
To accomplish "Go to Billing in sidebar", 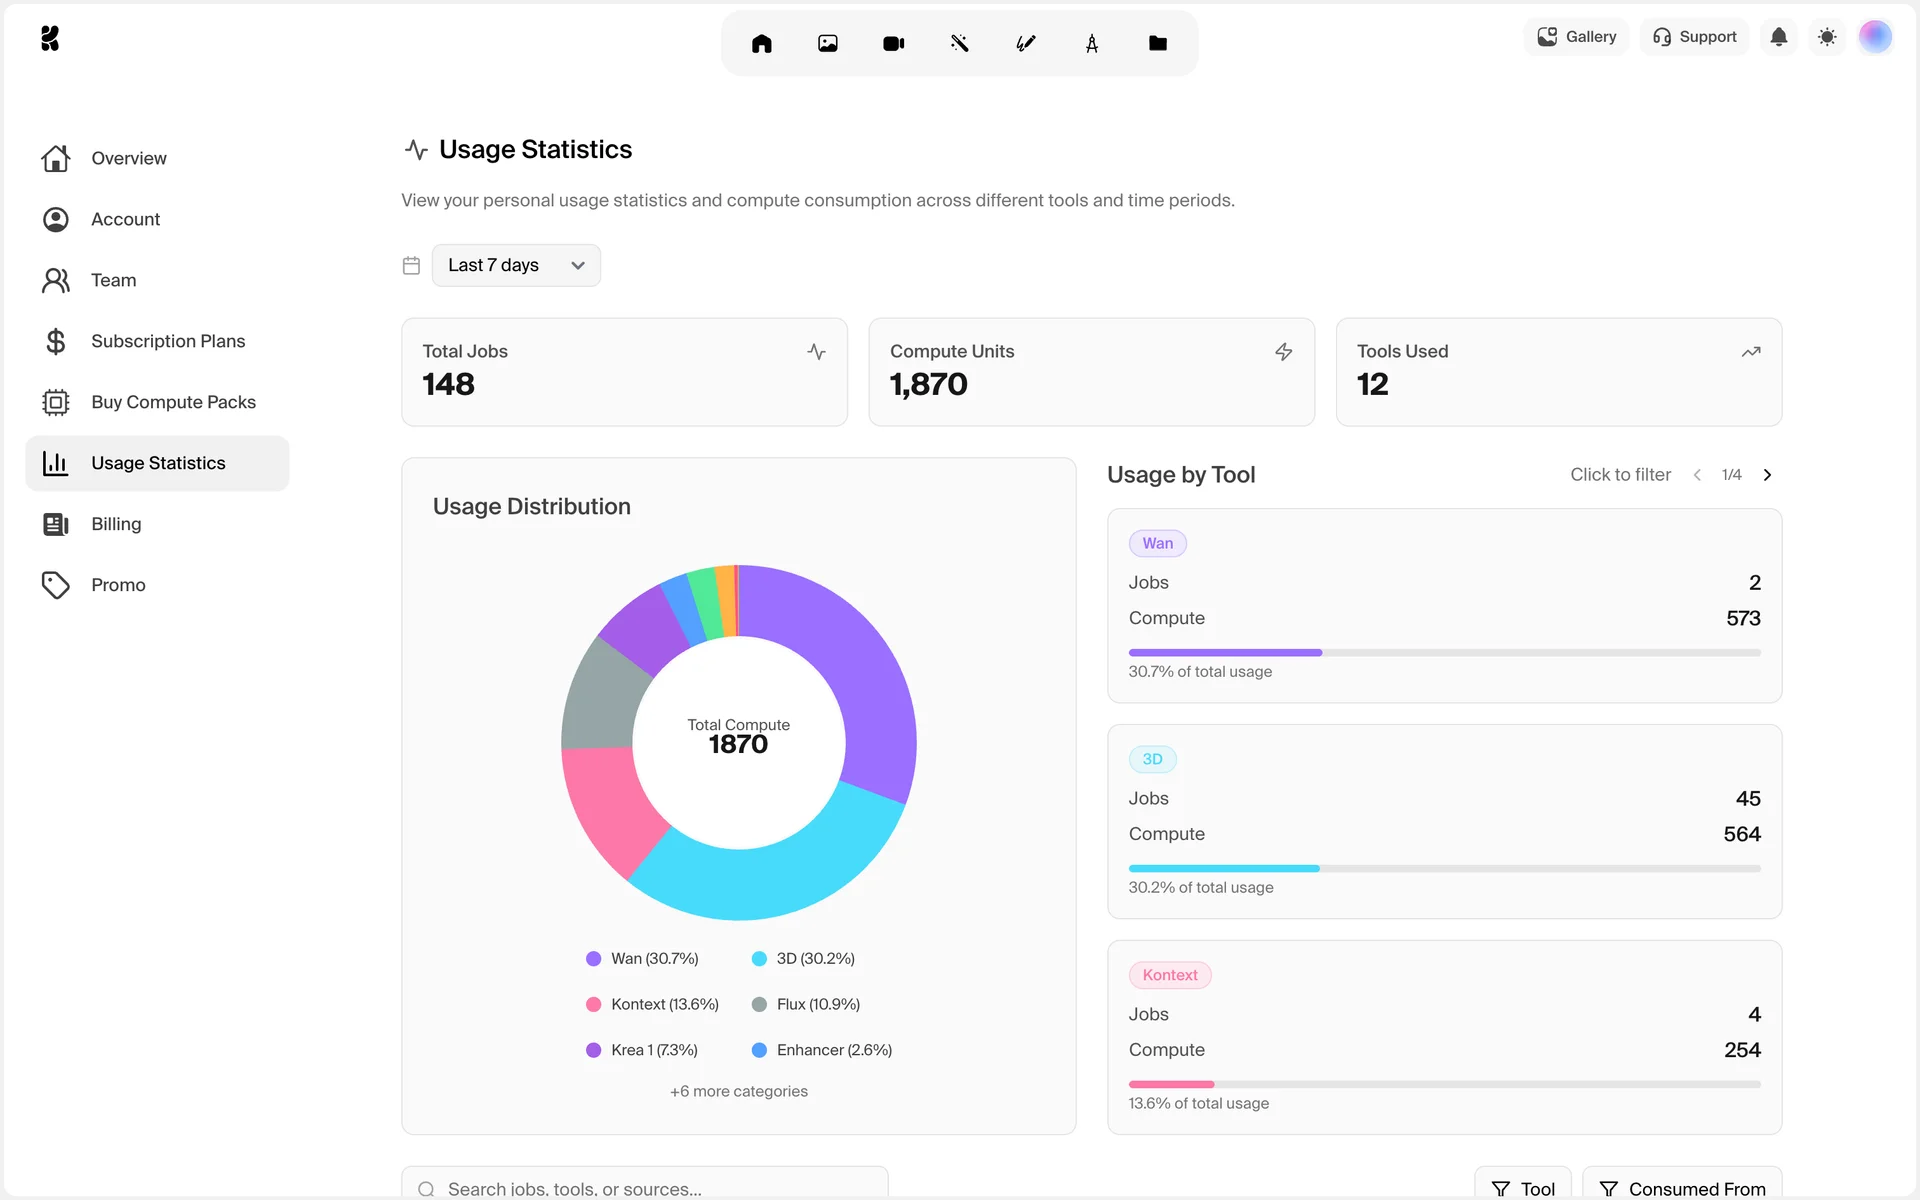I will (x=116, y=524).
